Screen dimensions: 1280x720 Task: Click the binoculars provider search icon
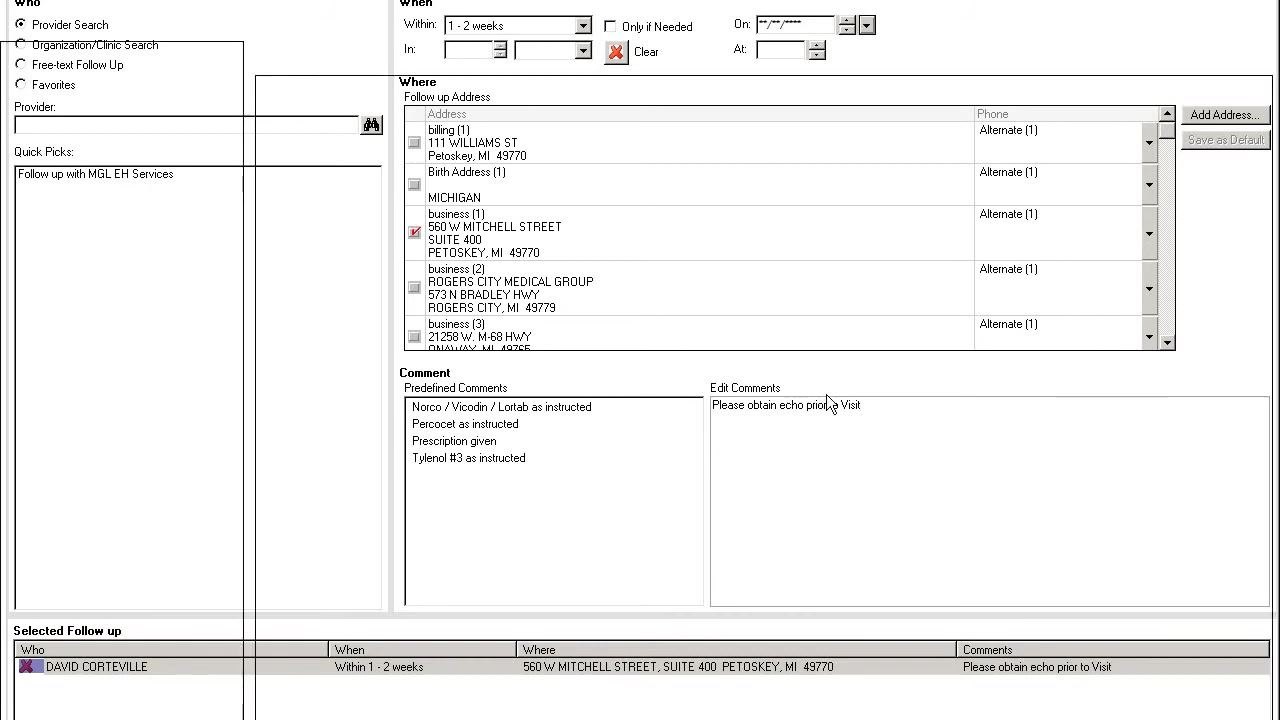point(371,125)
